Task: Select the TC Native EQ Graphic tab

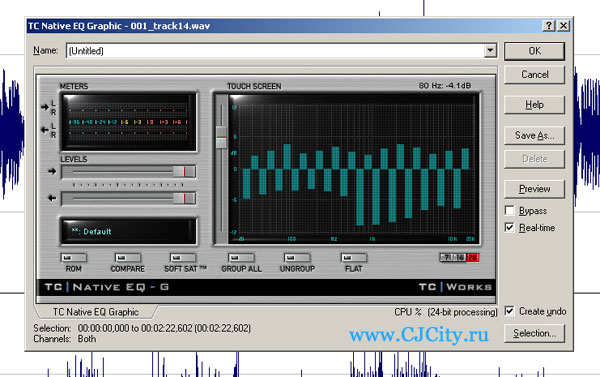Action: 96,312
